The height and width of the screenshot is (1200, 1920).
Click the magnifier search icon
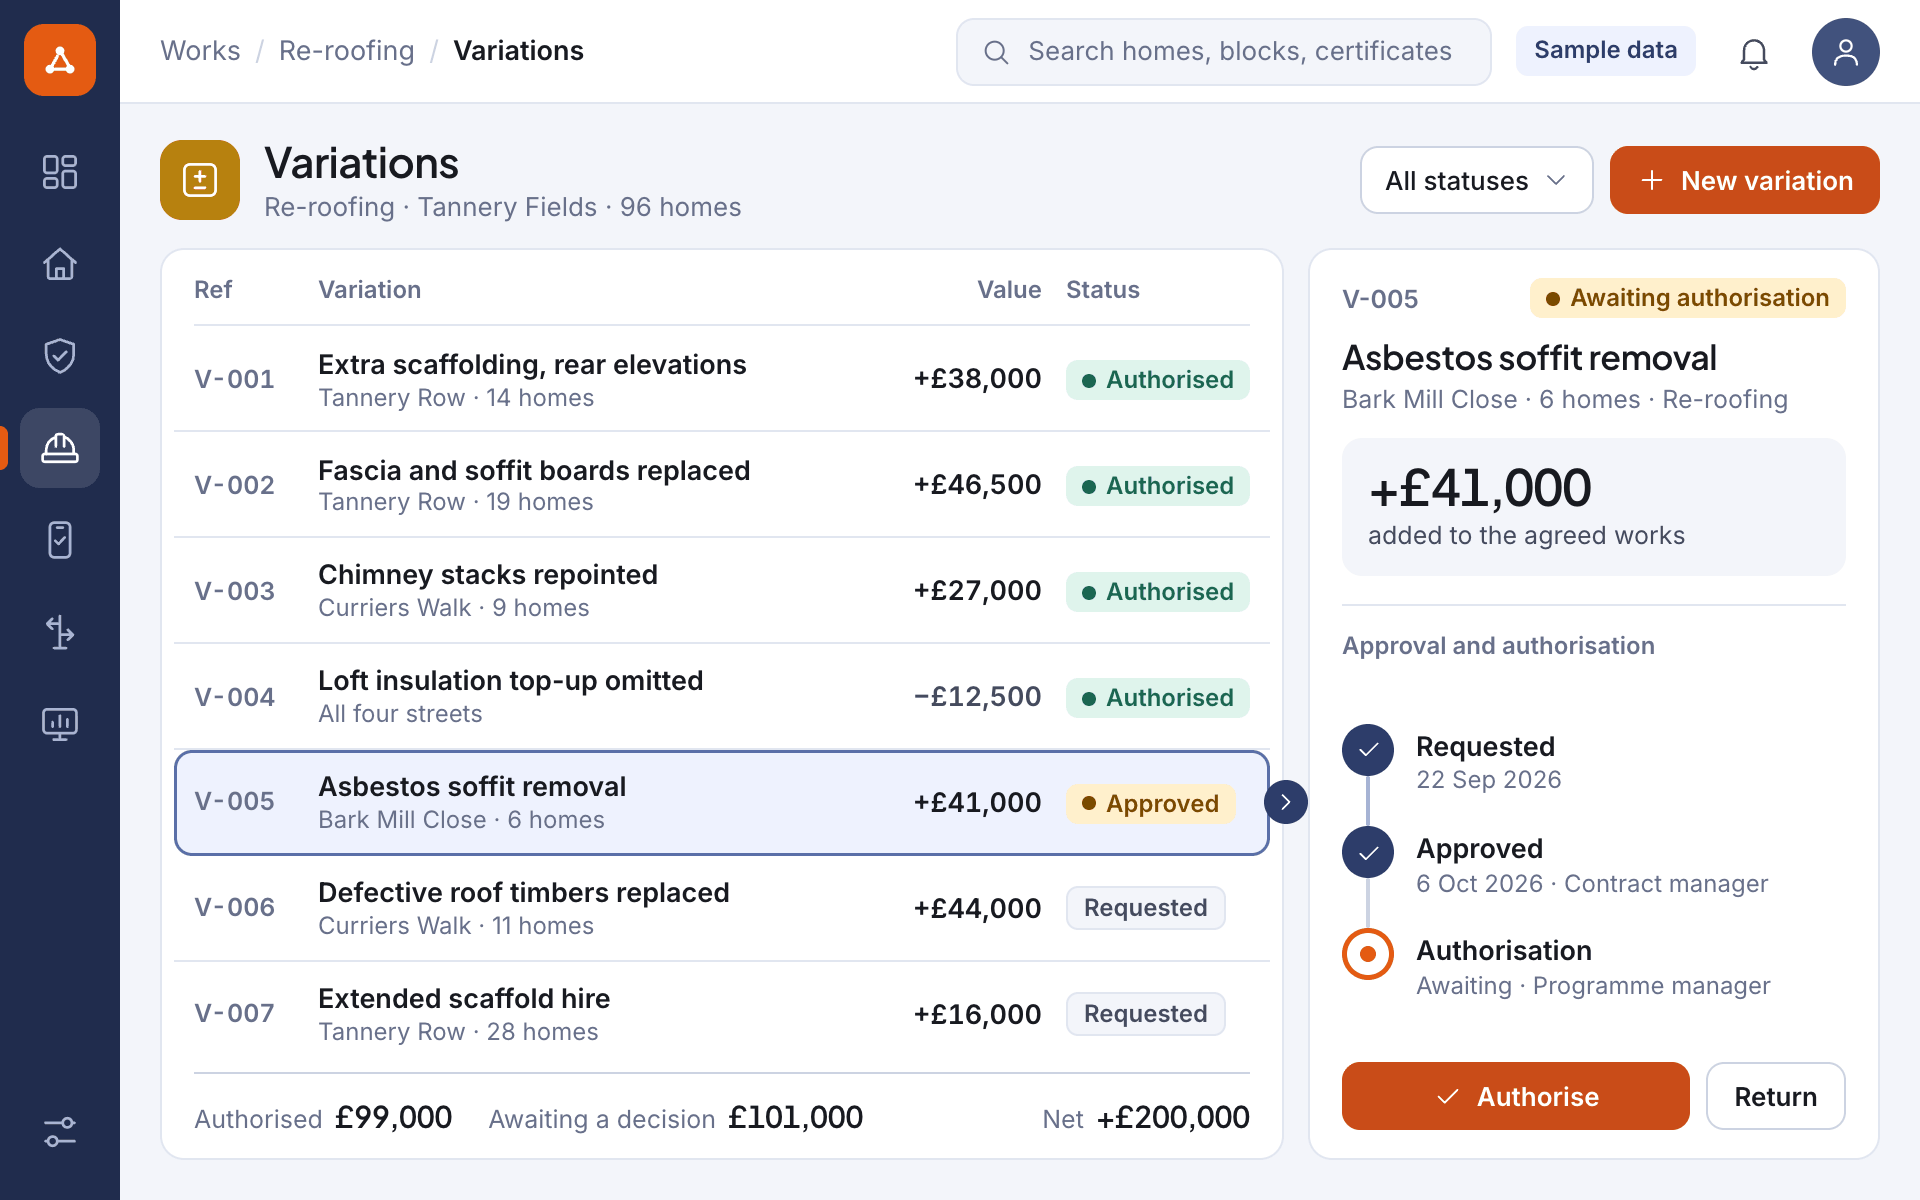[x=996, y=52]
